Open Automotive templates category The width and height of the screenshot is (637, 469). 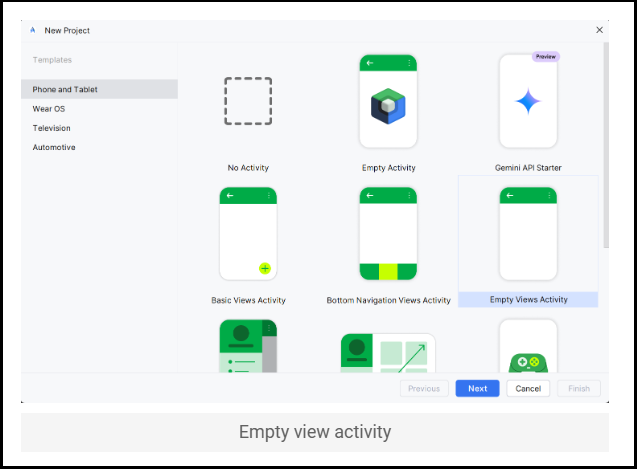[x=54, y=147]
